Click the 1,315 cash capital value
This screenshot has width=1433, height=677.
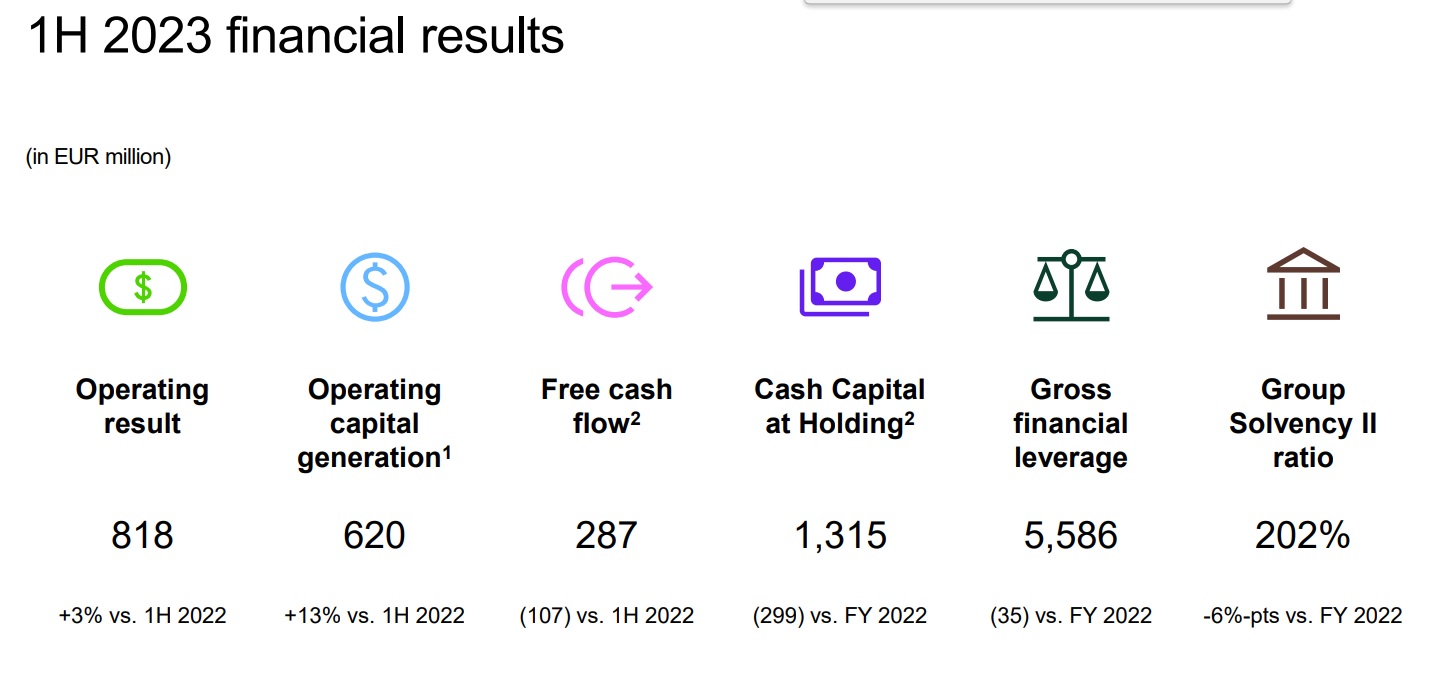840,536
